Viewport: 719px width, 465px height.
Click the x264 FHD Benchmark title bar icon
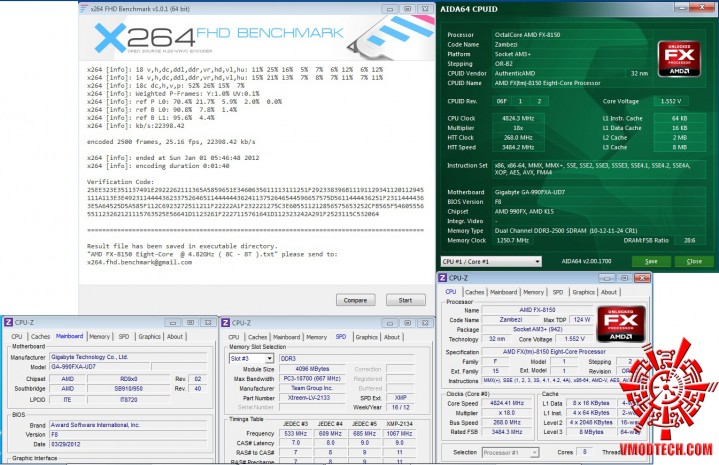[84, 9]
